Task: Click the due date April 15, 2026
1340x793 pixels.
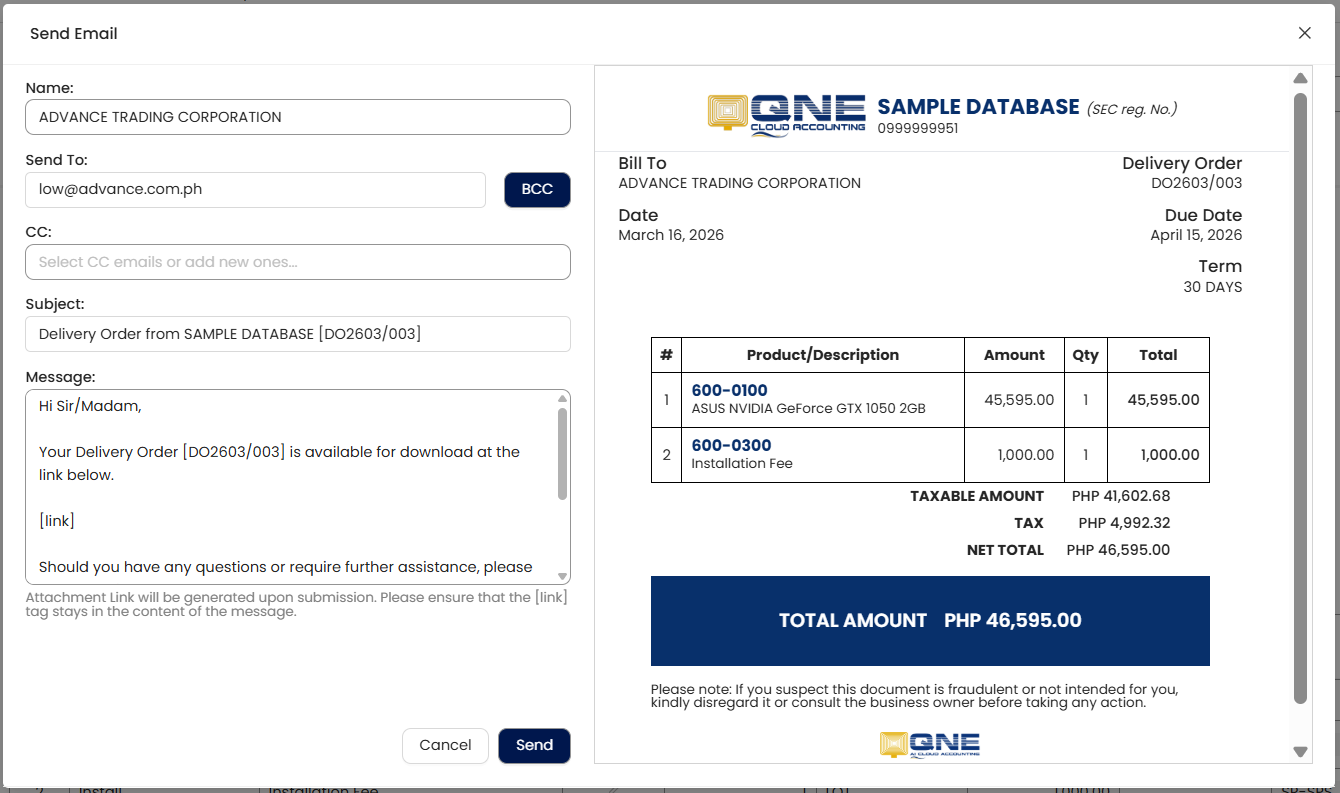Action: (1196, 235)
